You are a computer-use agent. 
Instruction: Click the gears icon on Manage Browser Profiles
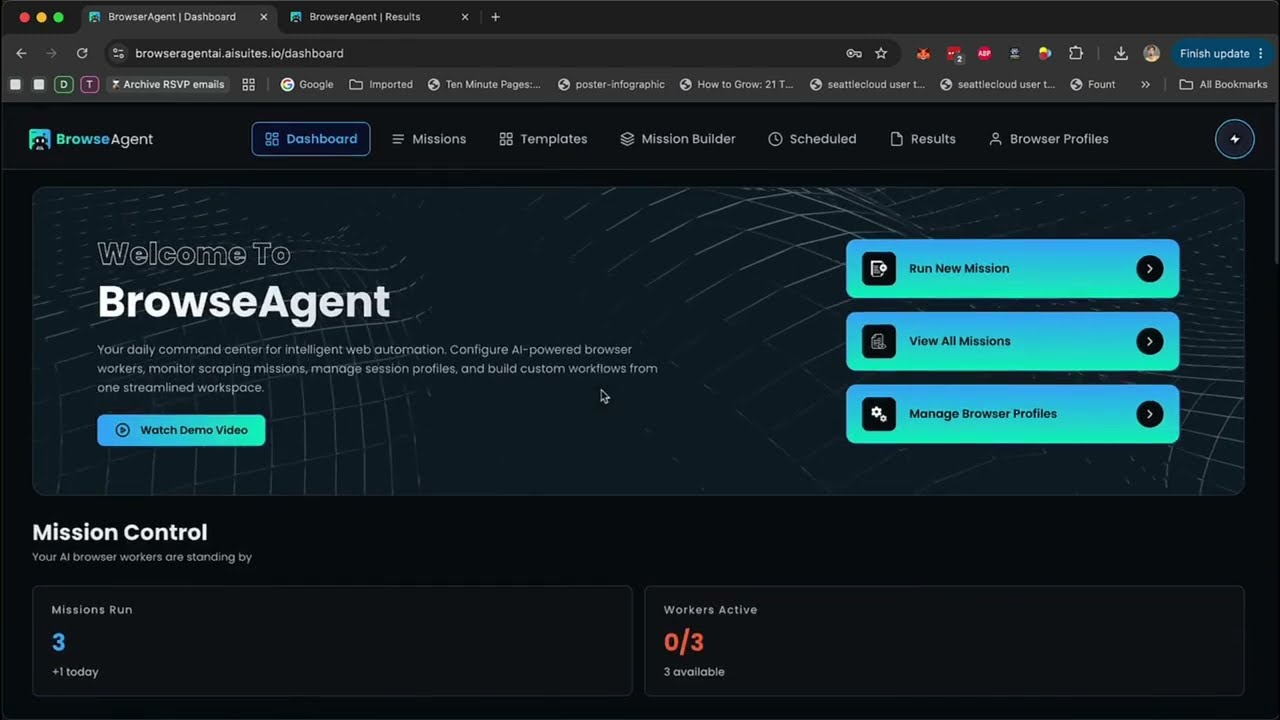878,414
